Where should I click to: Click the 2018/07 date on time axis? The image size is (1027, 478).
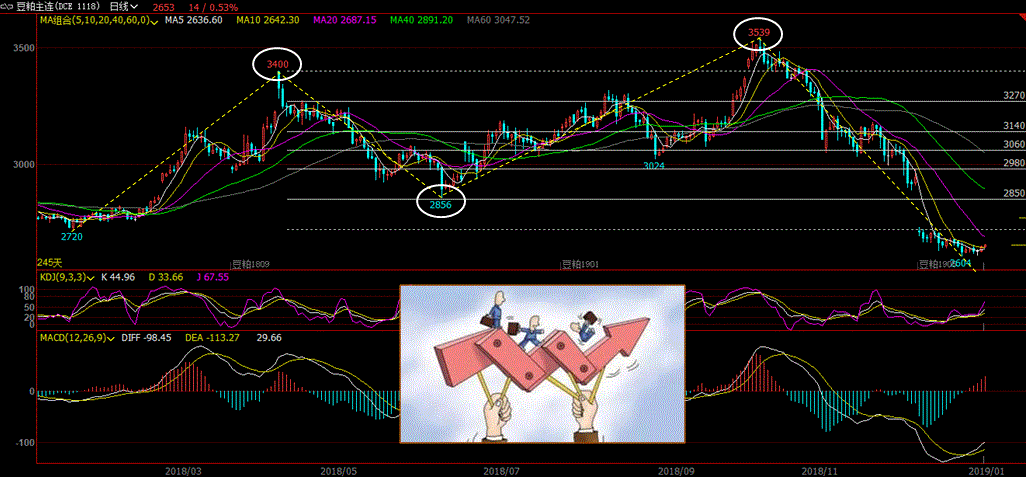500,468
